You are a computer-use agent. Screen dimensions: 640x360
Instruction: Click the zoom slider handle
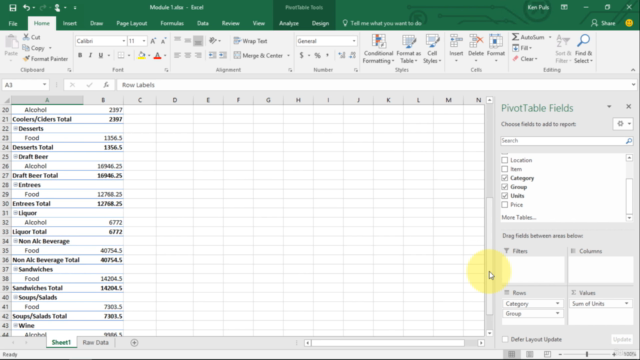coord(587,354)
